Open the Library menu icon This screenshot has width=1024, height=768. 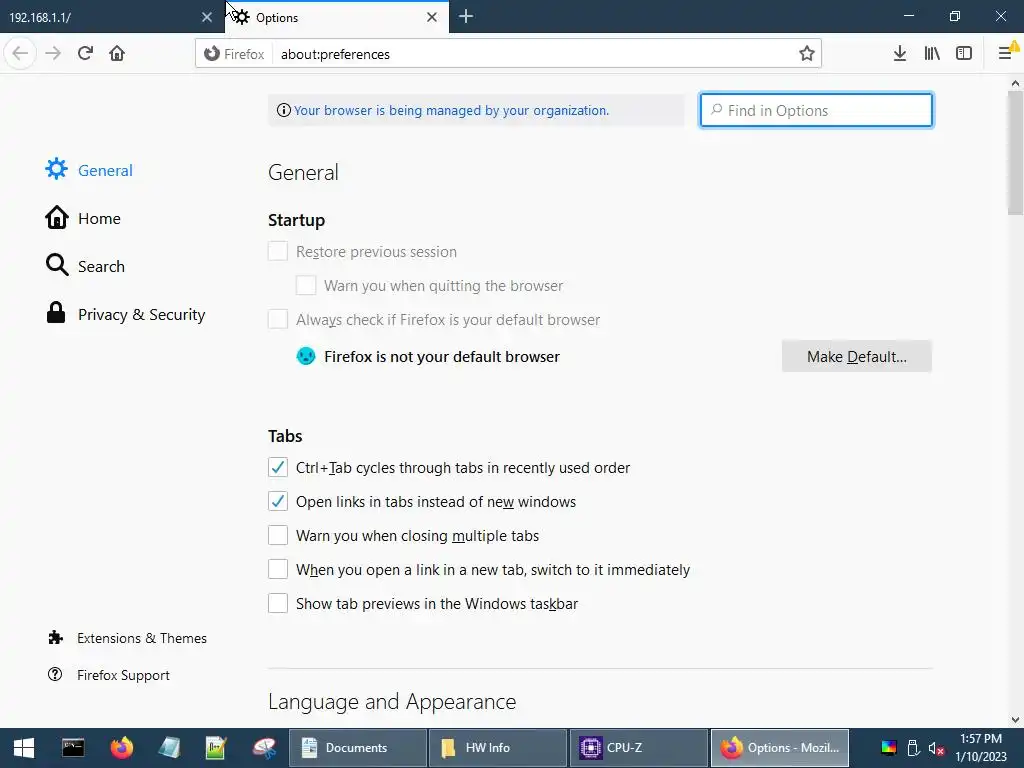(932, 54)
